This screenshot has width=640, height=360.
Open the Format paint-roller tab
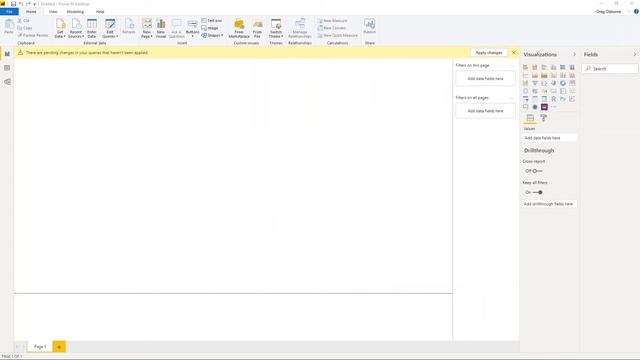click(x=544, y=118)
